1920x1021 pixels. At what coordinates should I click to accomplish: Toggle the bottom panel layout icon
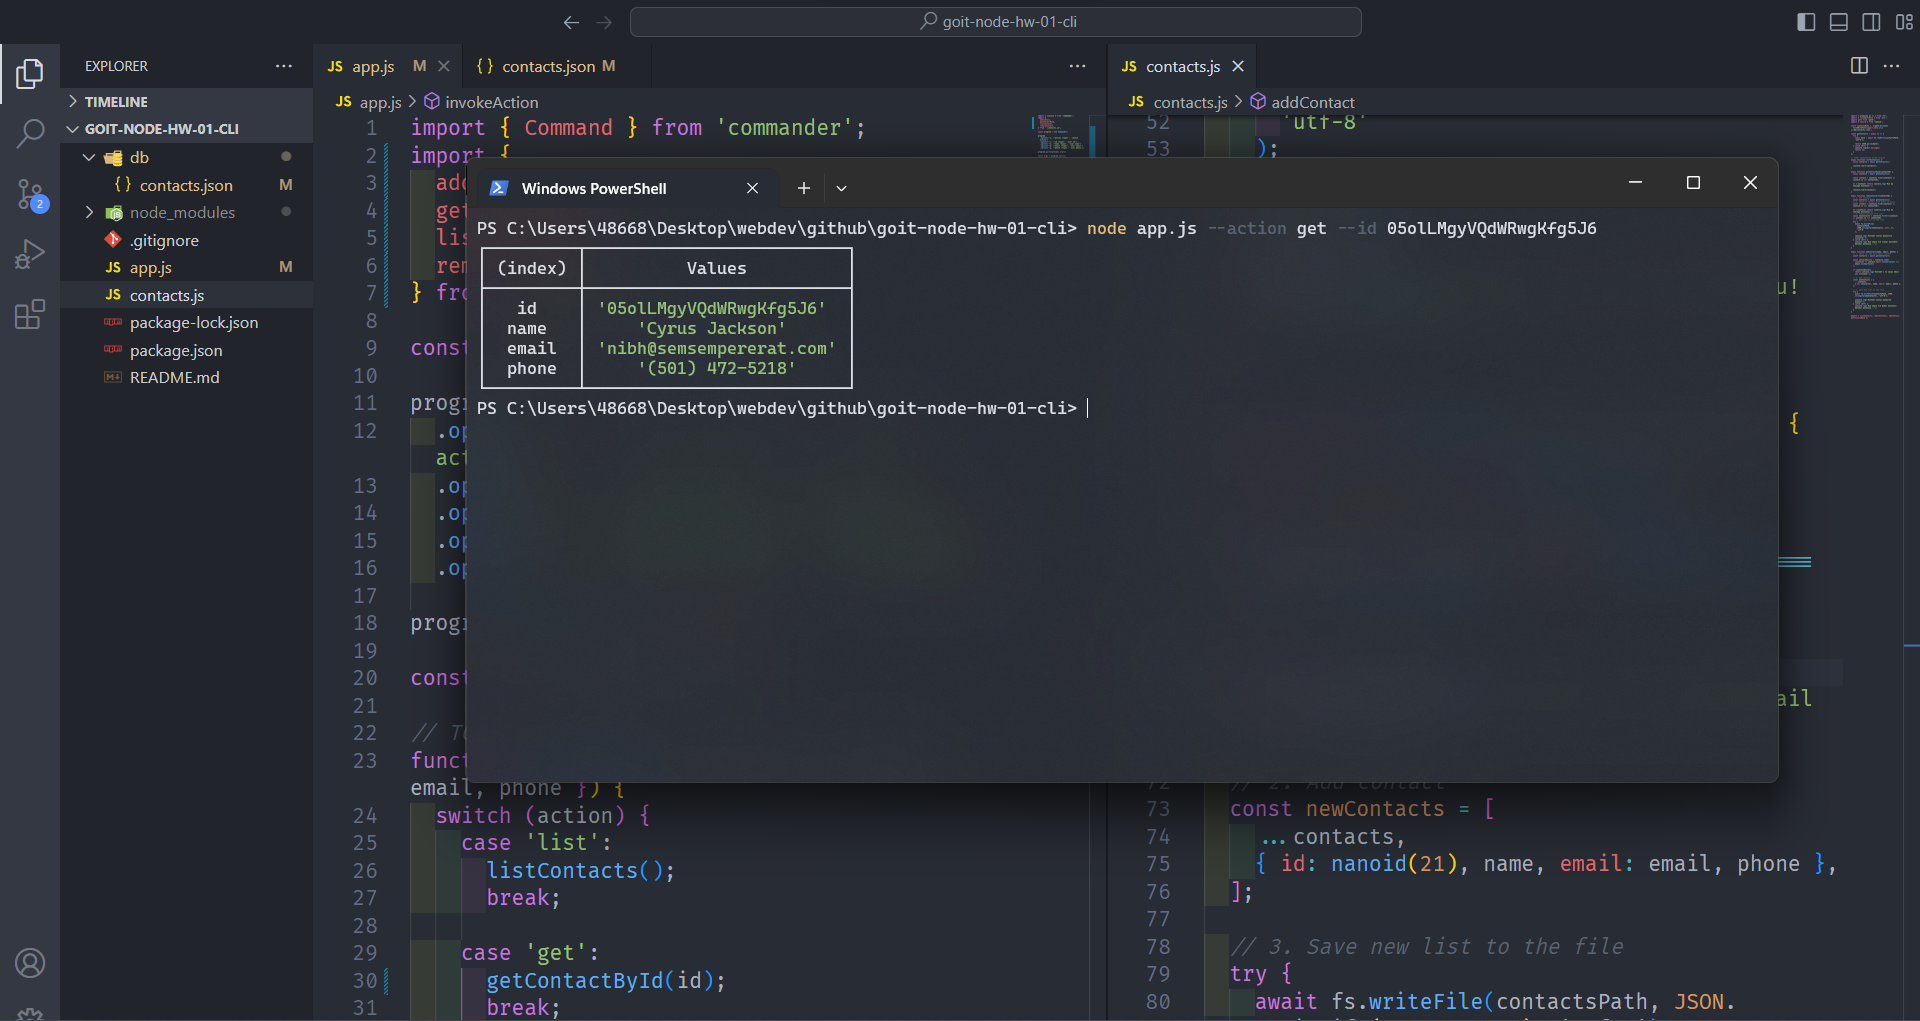pyautogui.click(x=1838, y=22)
